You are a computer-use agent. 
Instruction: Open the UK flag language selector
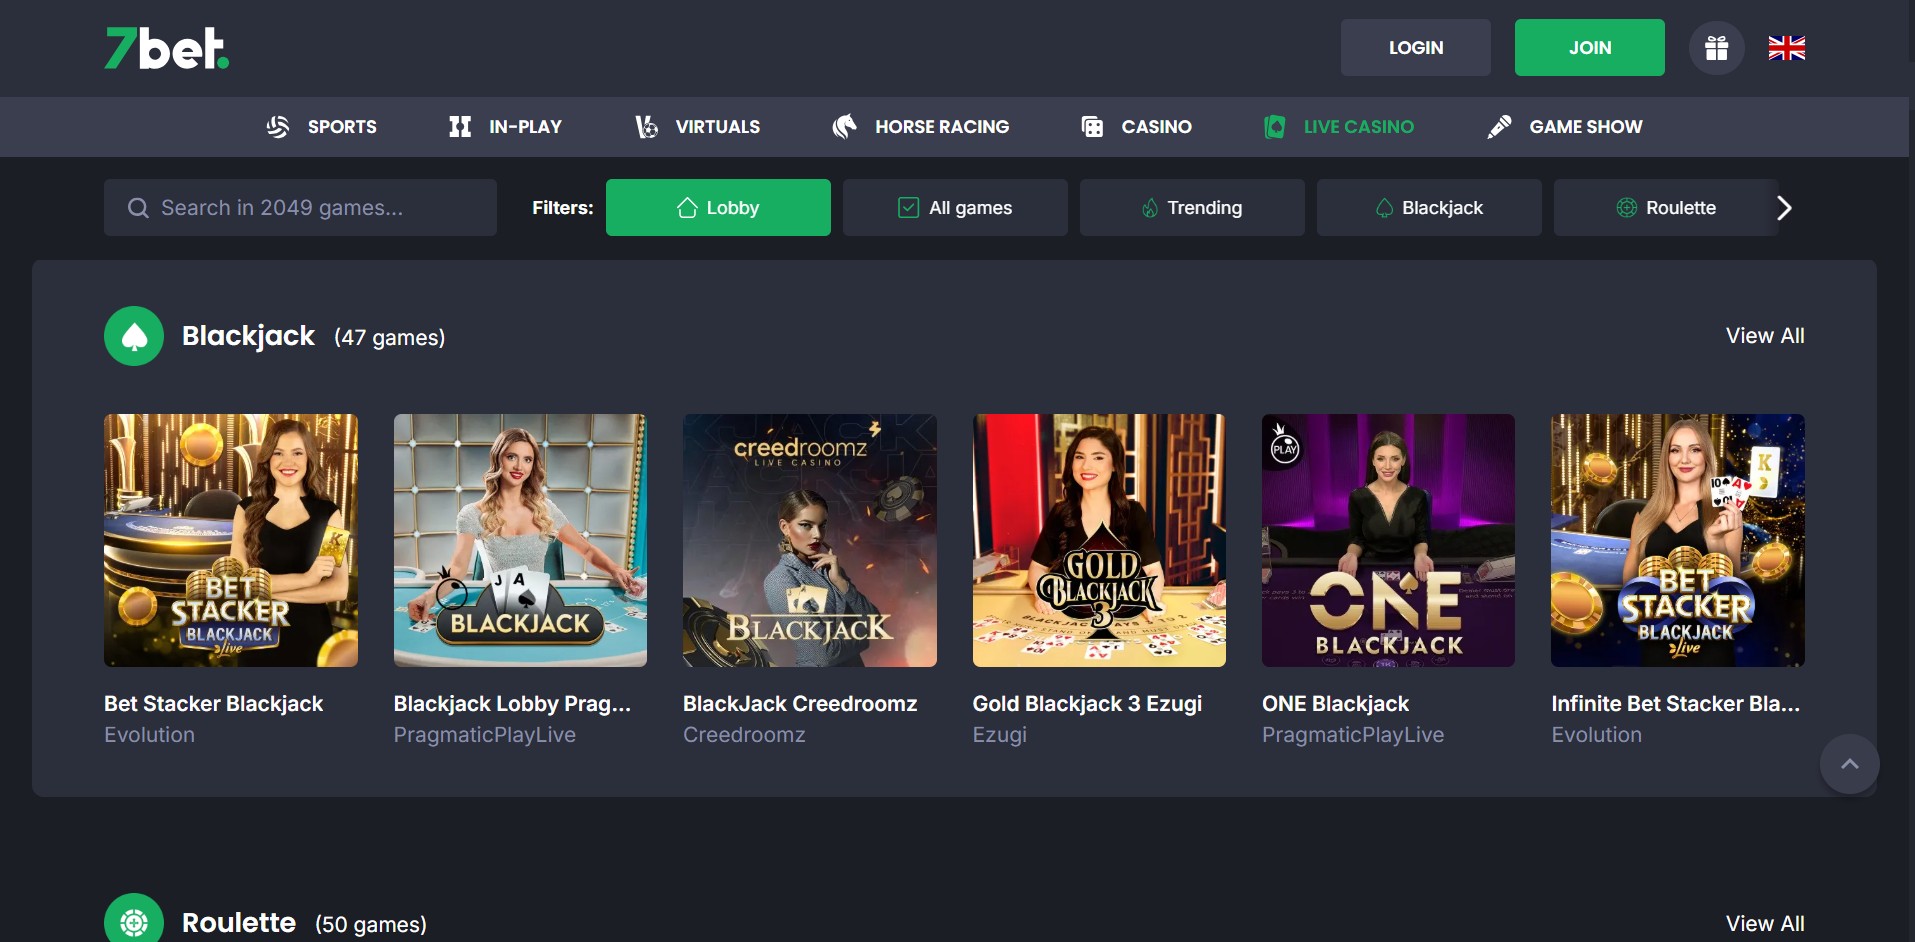coord(1786,48)
